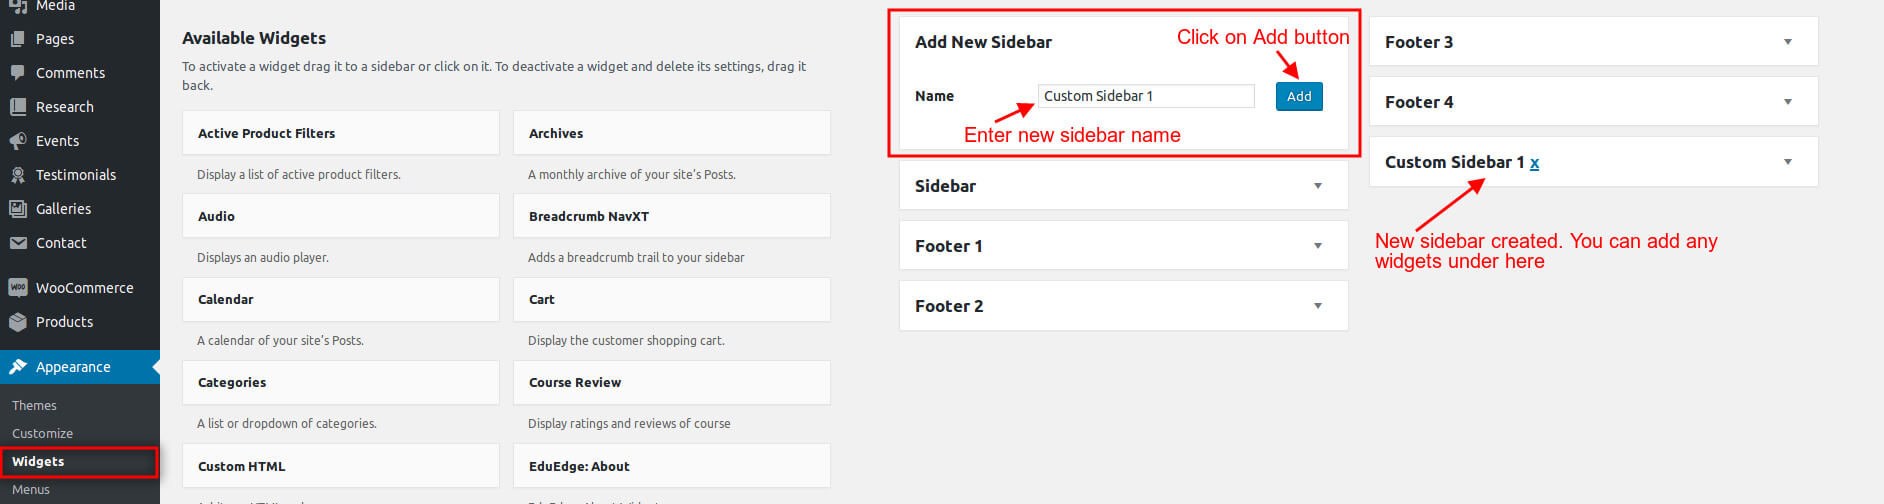Expand the Sidebar widget area arrow
Screen dimensions: 1884x504
(1318, 186)
